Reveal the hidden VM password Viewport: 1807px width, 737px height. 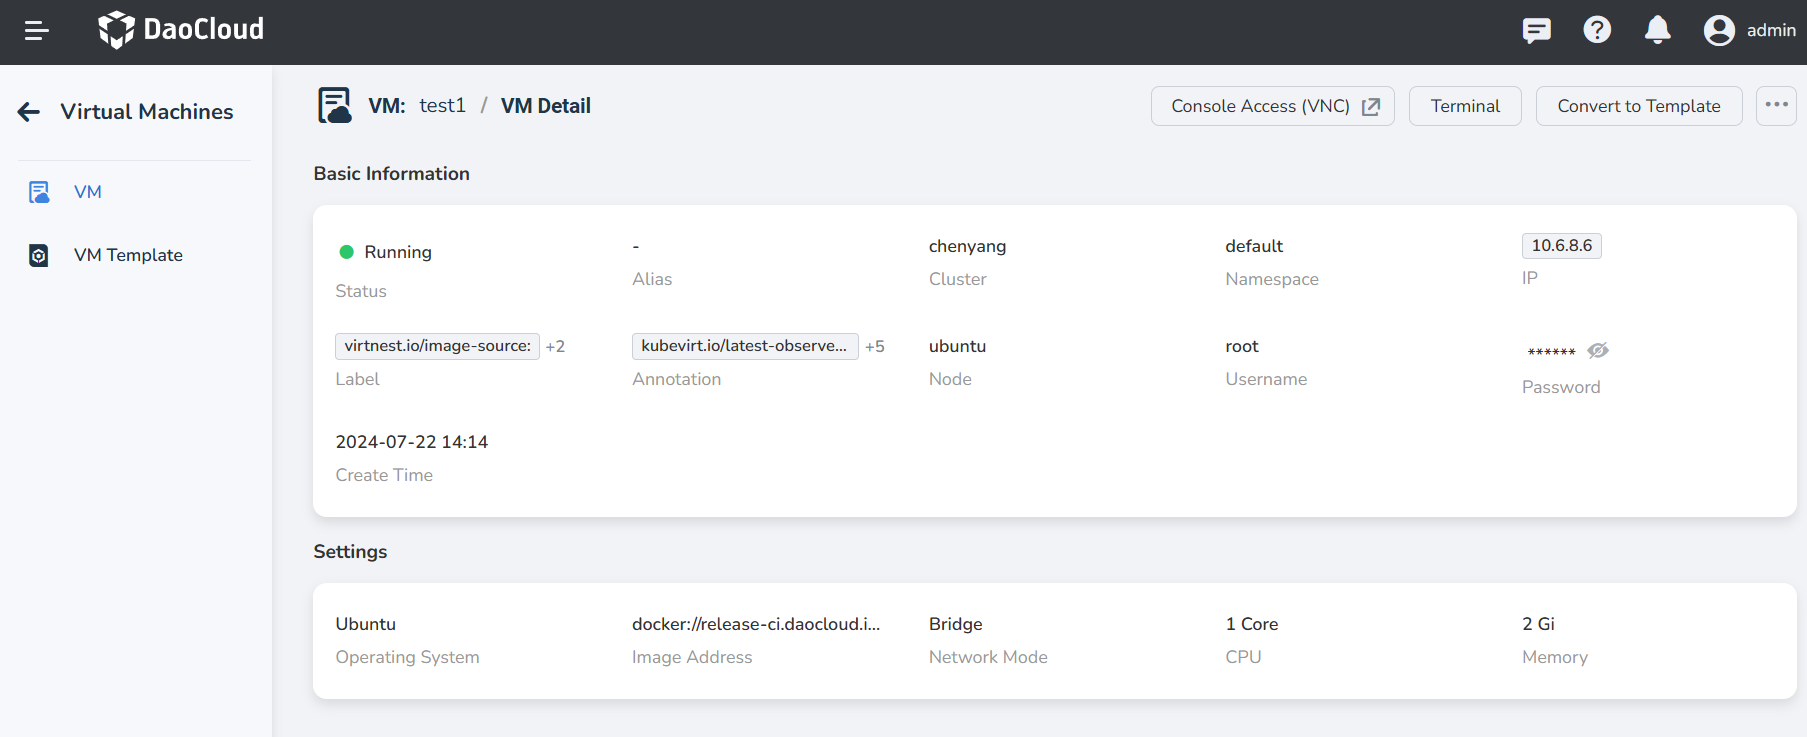1598,350
